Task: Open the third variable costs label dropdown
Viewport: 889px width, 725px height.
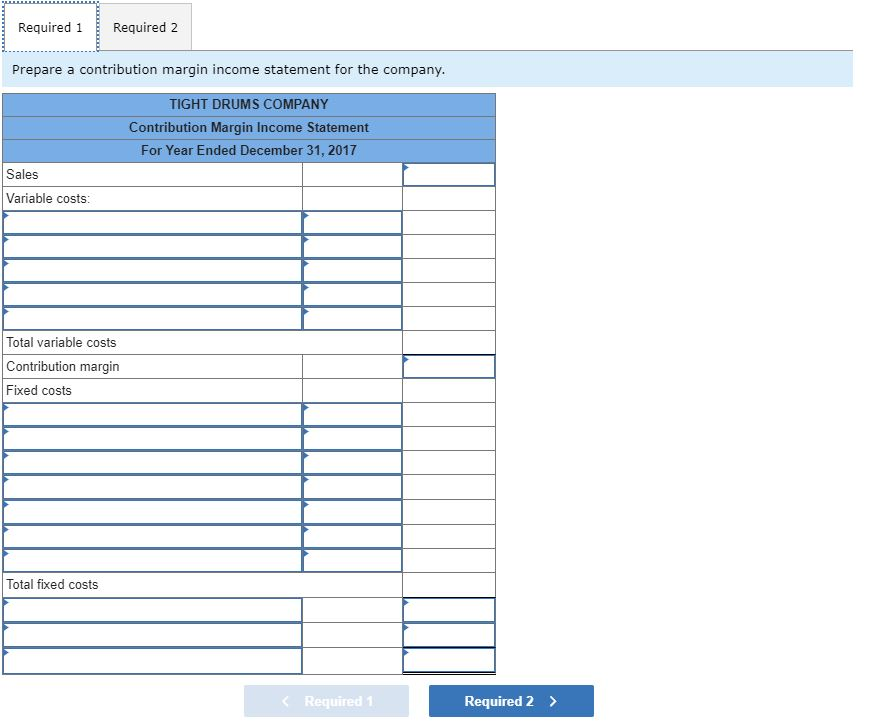Action: coord(150,270)
